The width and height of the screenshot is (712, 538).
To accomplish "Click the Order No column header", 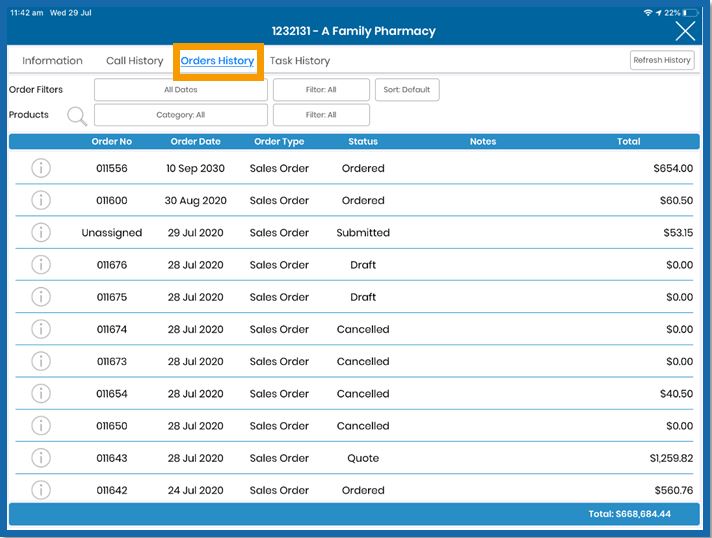I will point(112,141).
